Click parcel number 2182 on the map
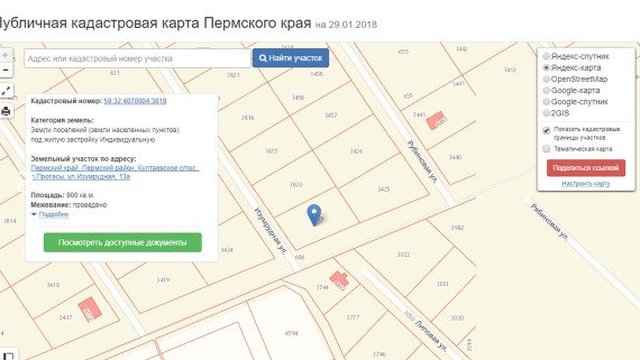Screen dimensions: 640x360 pos(457,227)
